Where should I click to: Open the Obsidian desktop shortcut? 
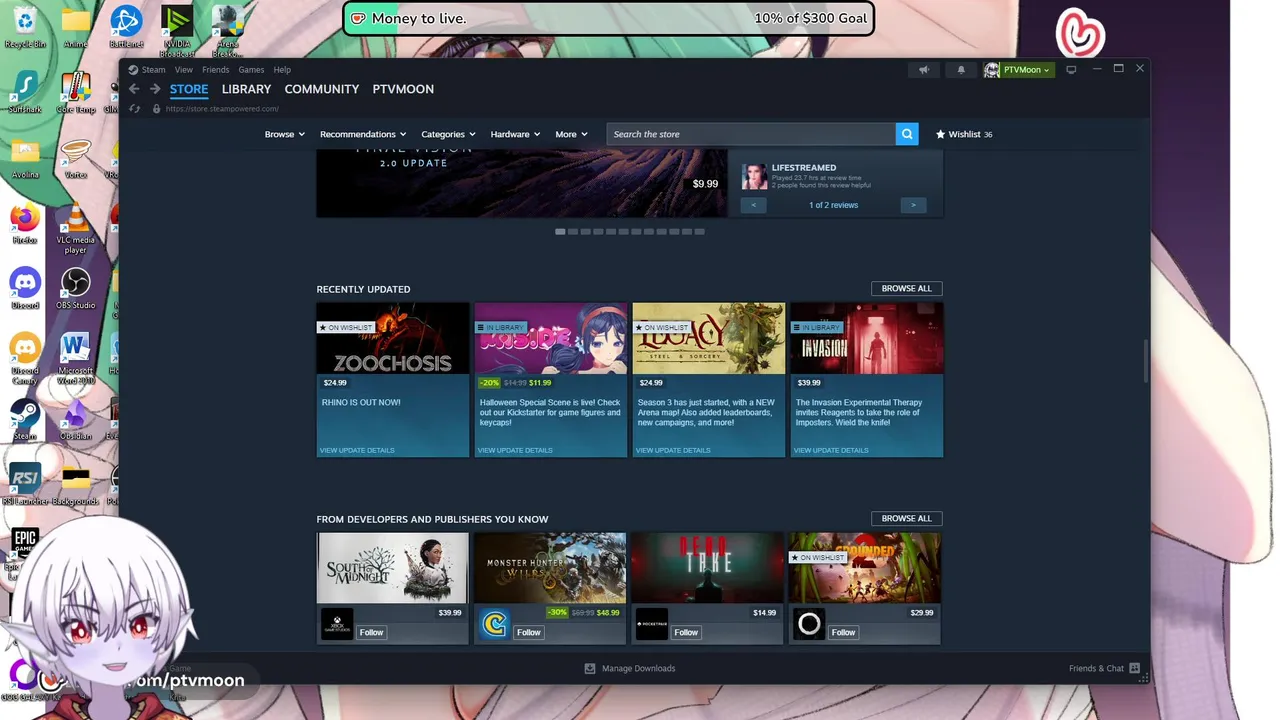75,418
